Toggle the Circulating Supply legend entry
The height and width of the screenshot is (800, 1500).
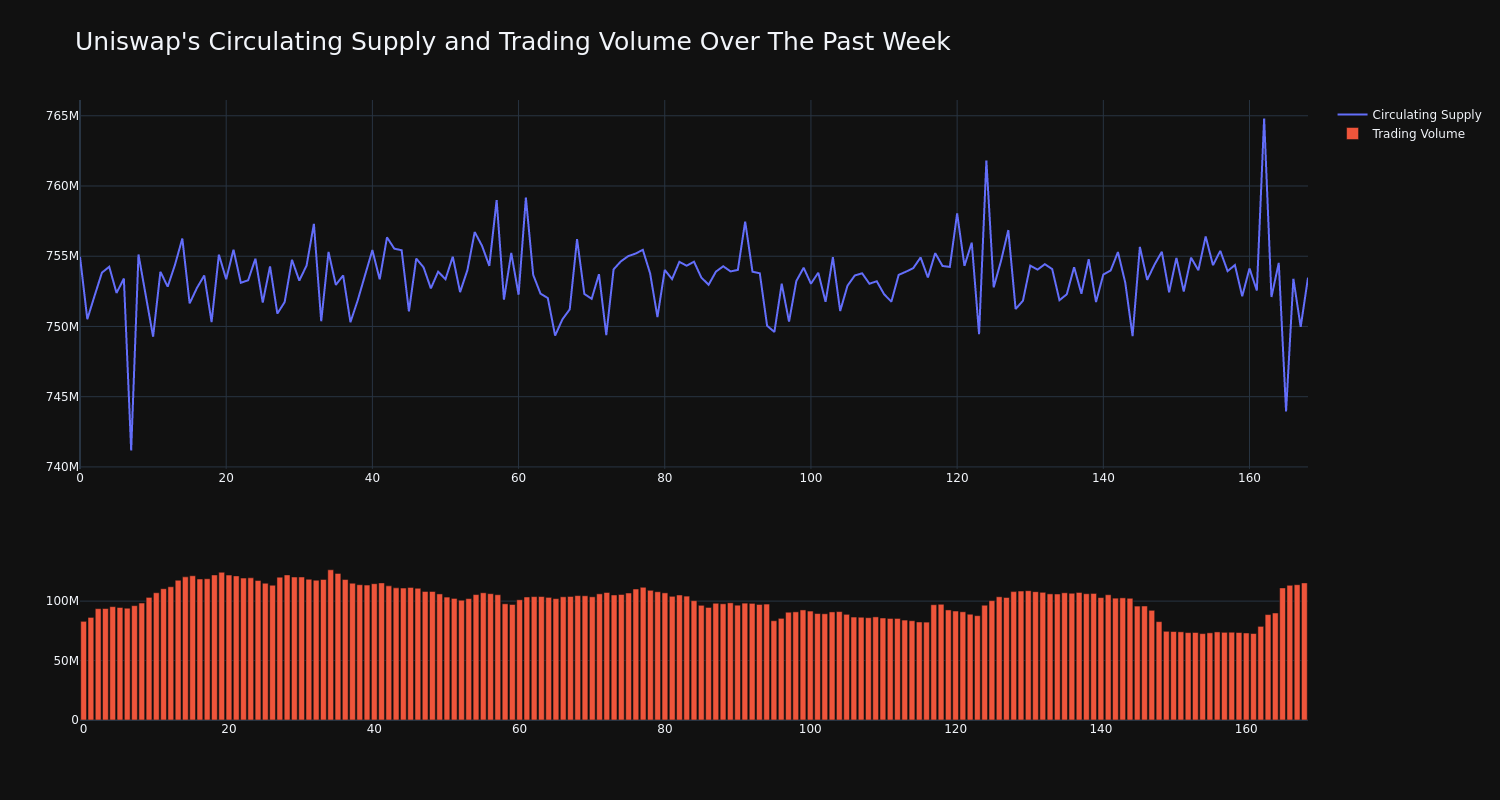(x=1409, y=115)
